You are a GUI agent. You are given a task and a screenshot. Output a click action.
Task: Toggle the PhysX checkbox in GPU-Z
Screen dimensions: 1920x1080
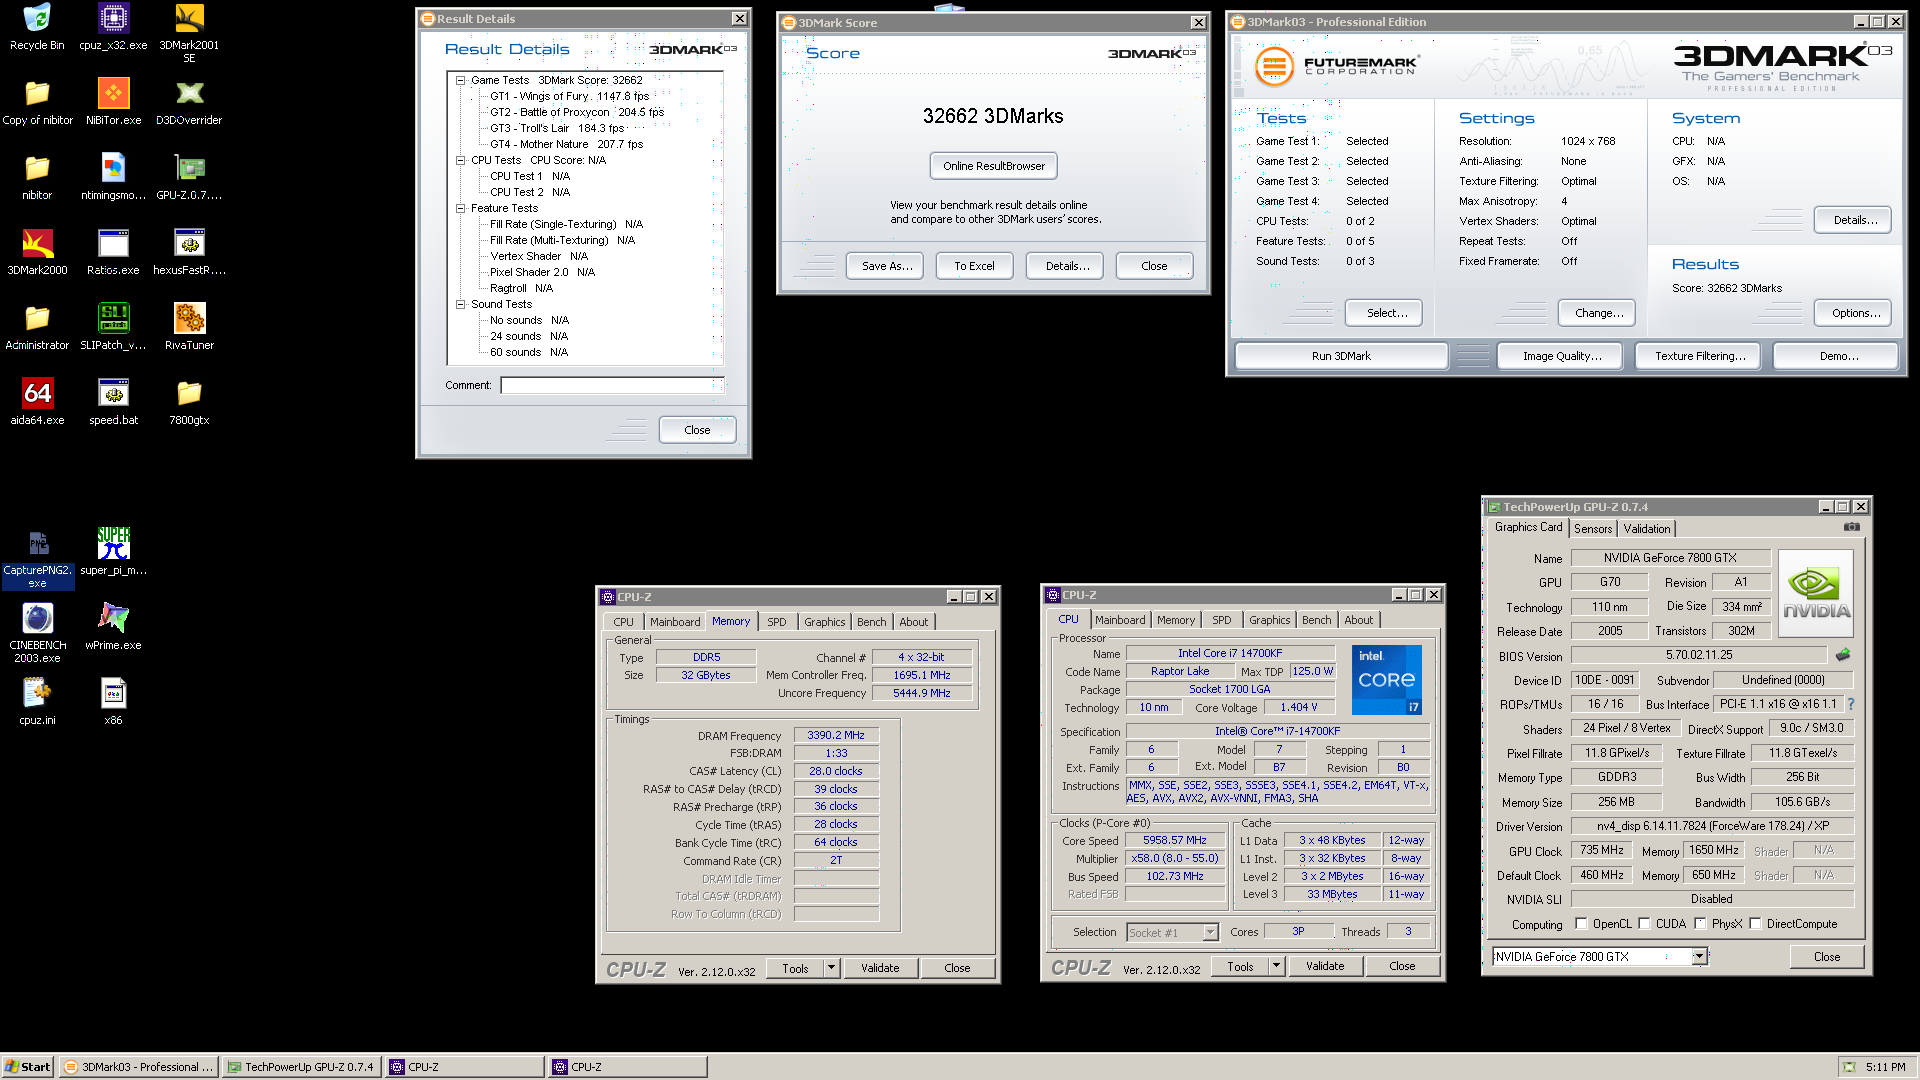pos(1700,924)
